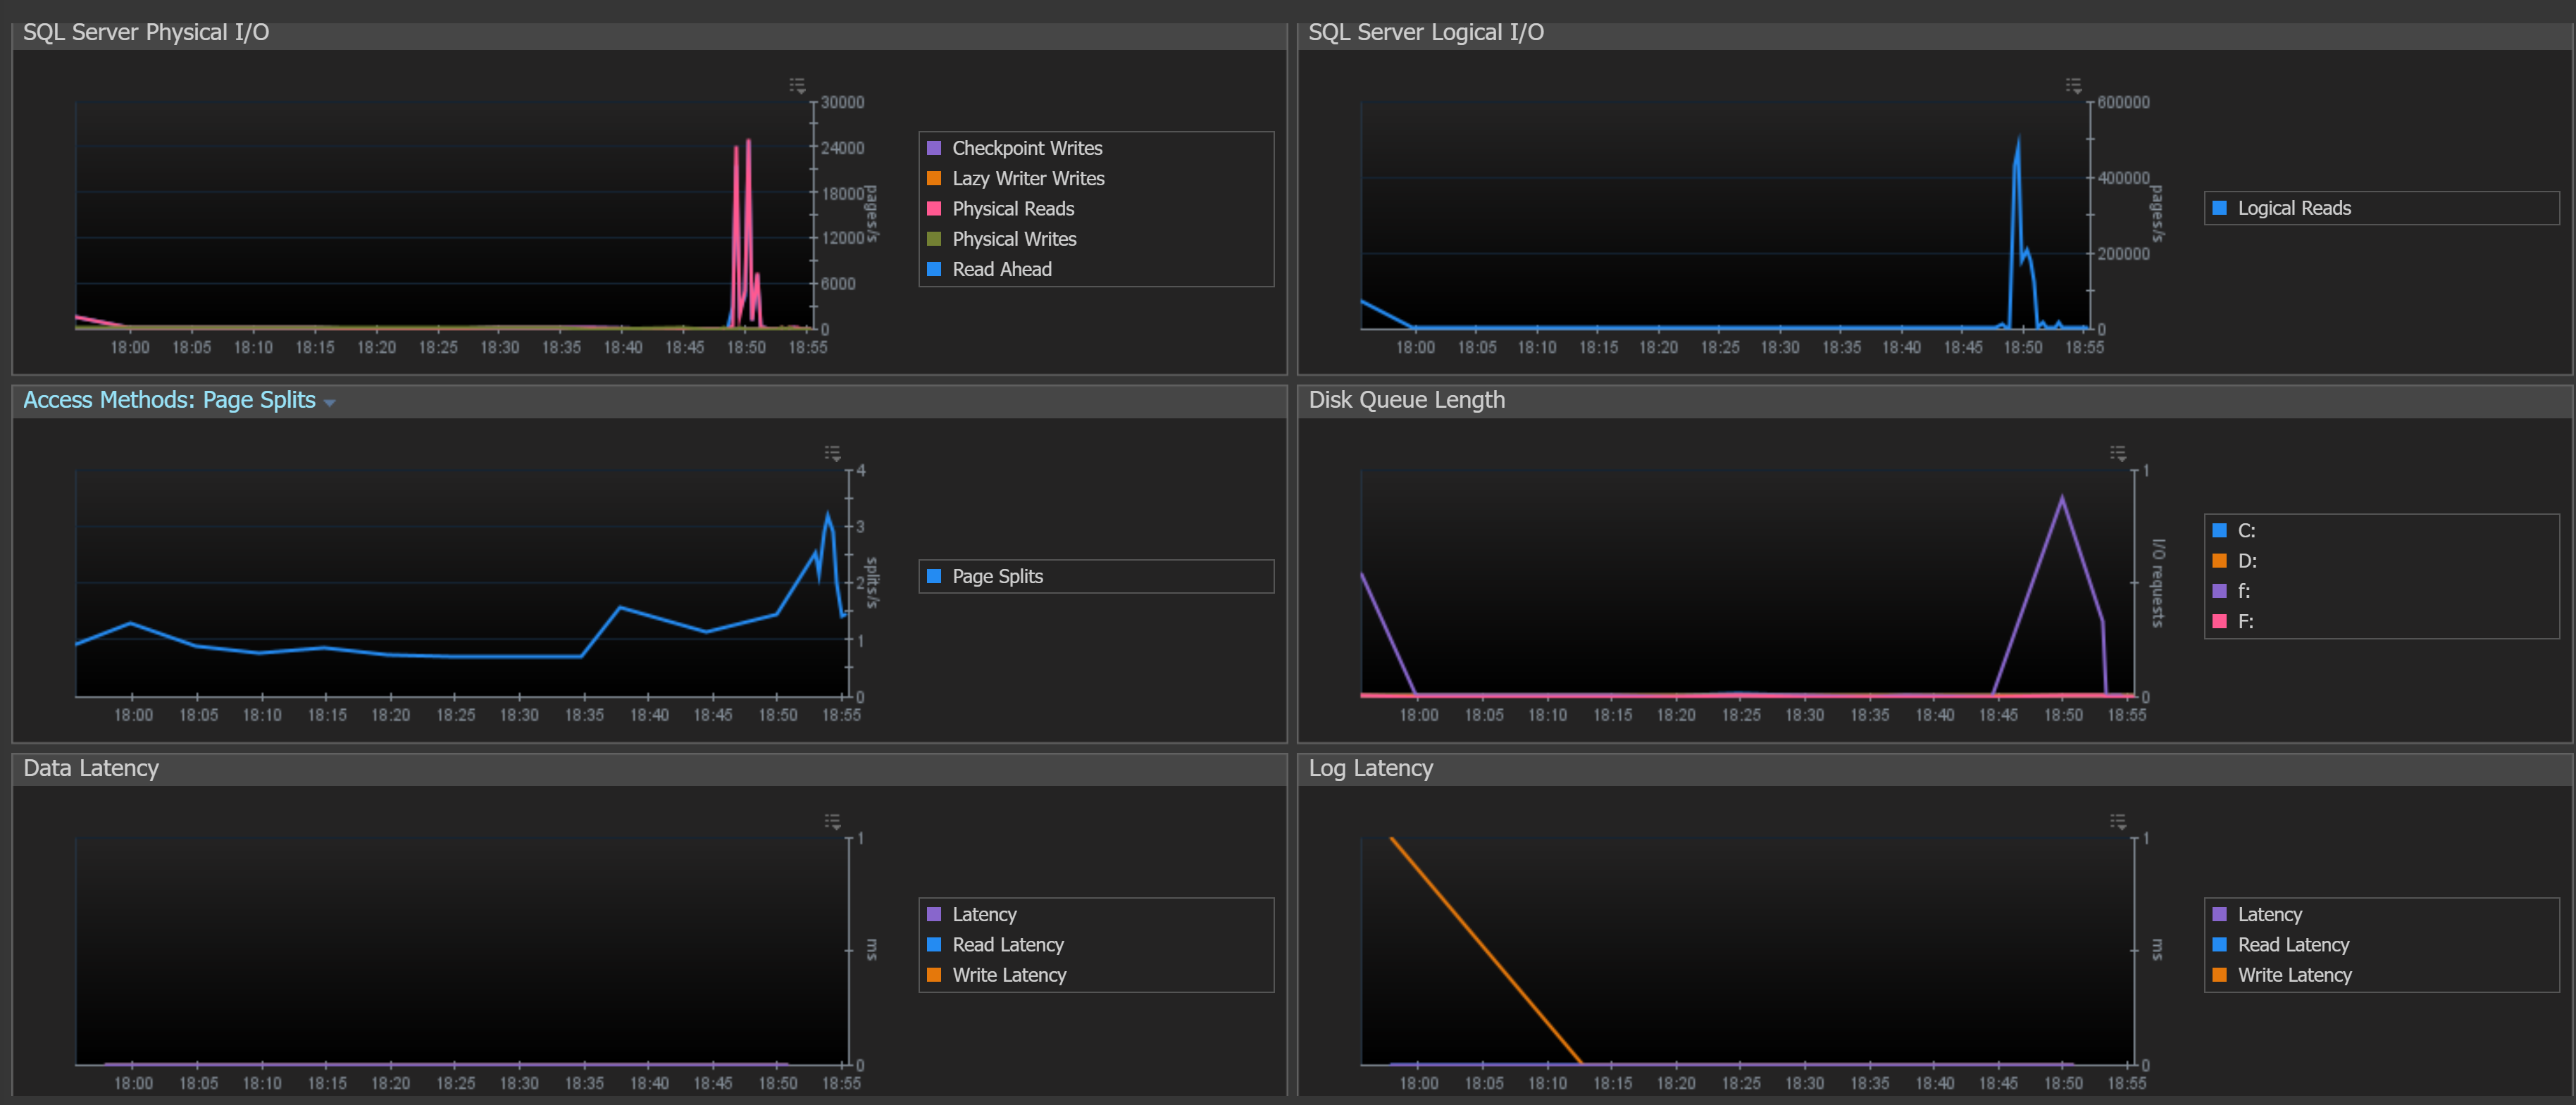
Task: Click the Physical Reads pink color swatch
Action: [x=934, y=208]
